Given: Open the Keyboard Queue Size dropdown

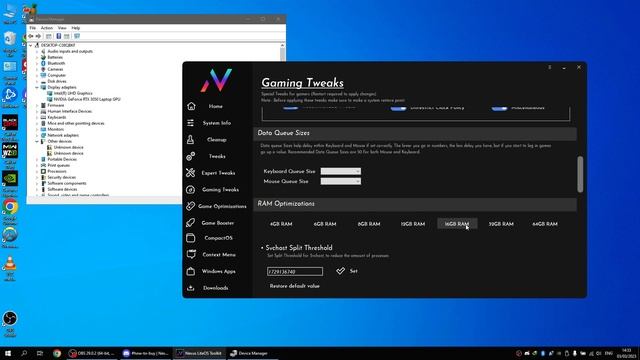Looking at the screenshot, I should click(340, 171).
